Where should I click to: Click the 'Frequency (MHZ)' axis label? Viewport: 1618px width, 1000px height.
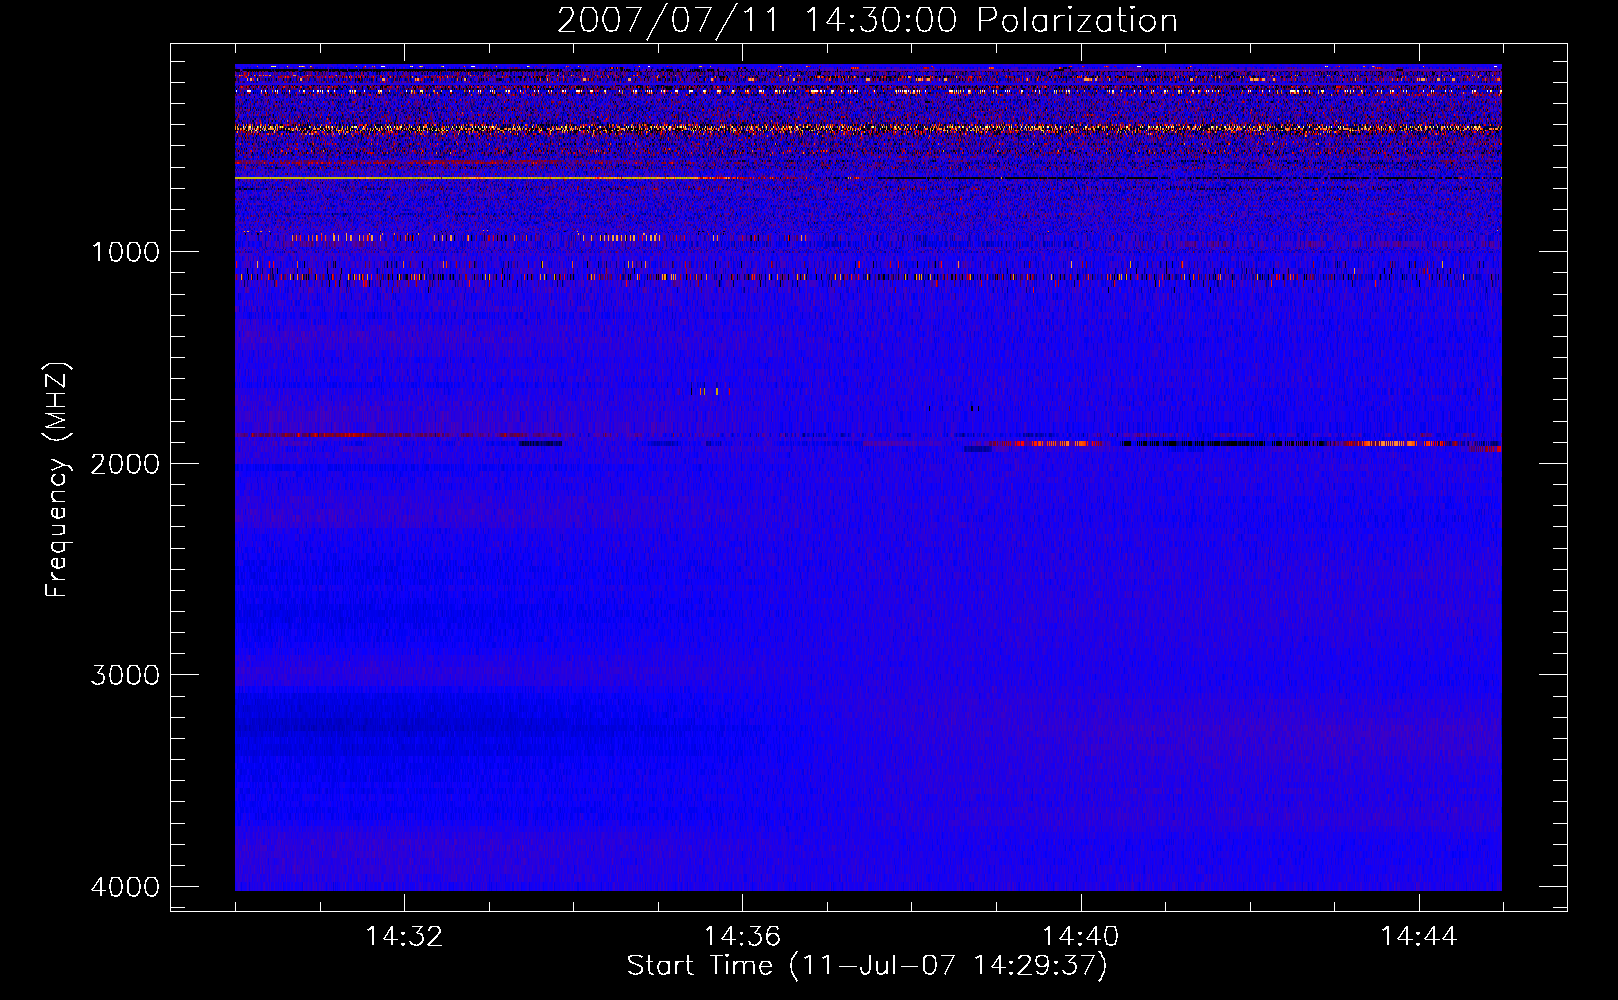pyautogui.click(x=57, y=480)
